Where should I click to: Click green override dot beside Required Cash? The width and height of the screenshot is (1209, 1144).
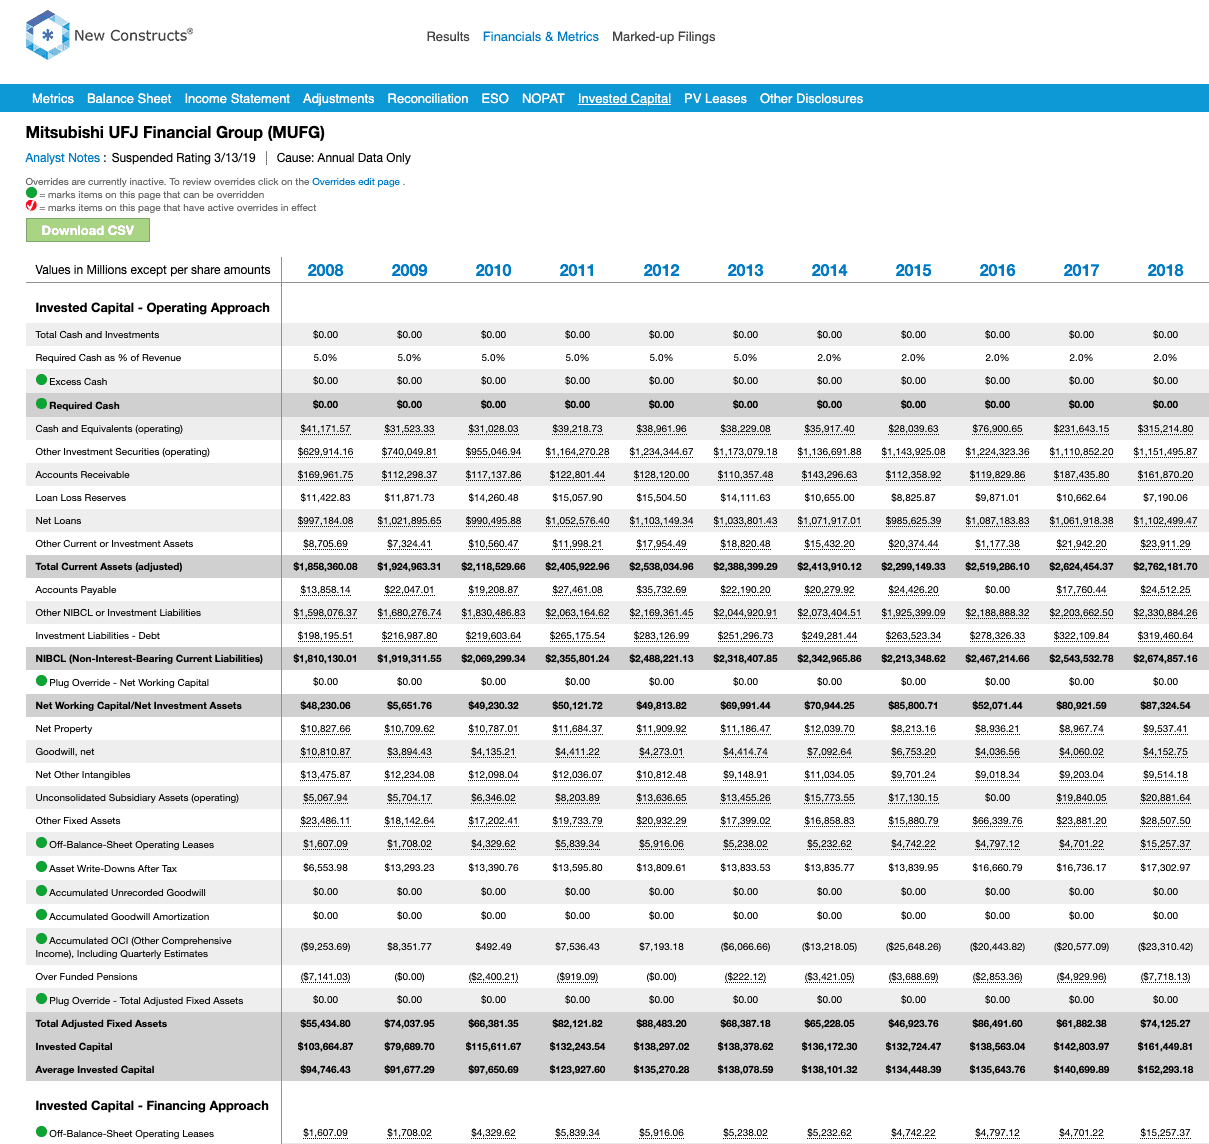(42, 404)
